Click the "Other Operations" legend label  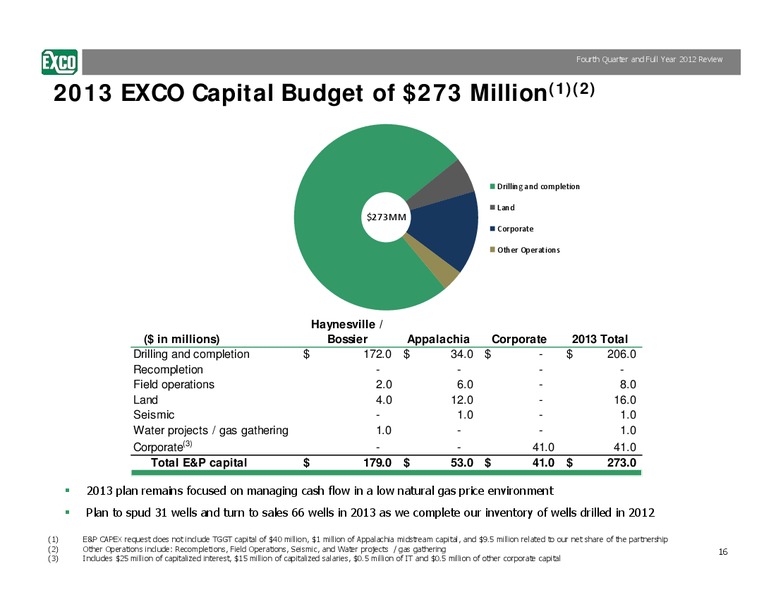point(529,250)
